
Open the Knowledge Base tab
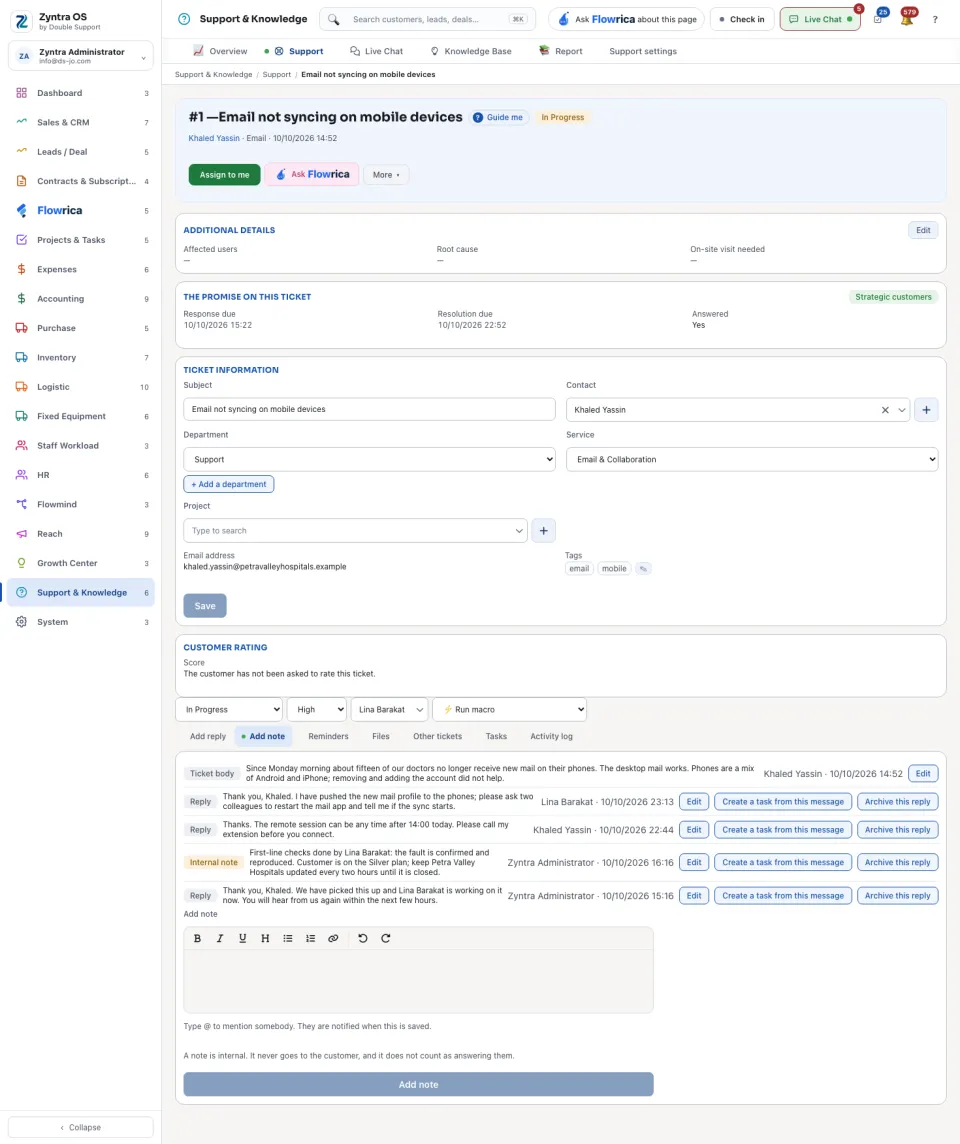(x=471, y=51)
